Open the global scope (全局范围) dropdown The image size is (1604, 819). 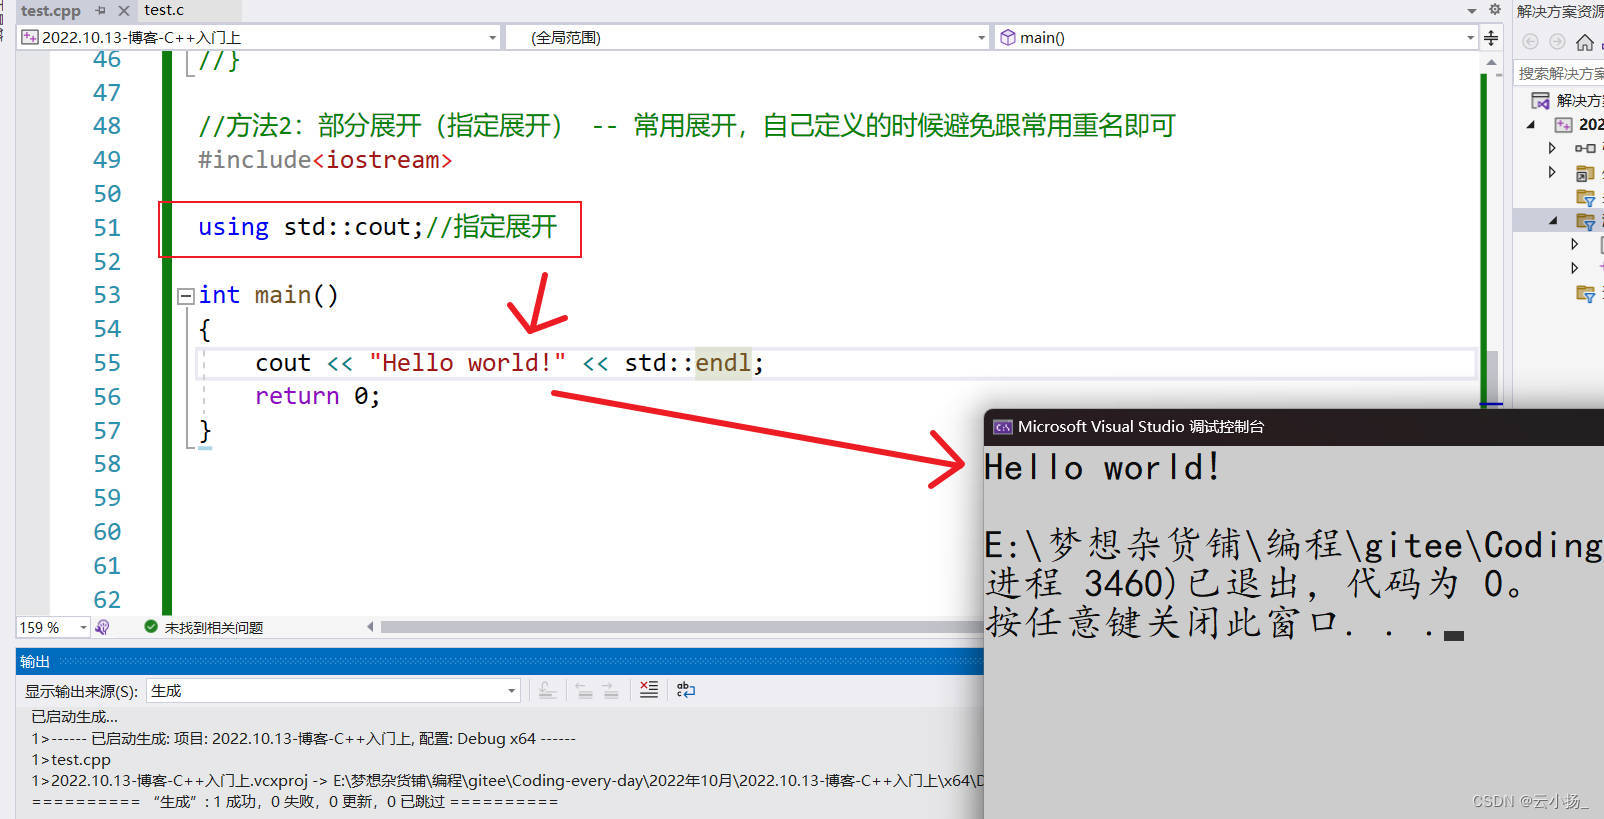tap(747, 37)
